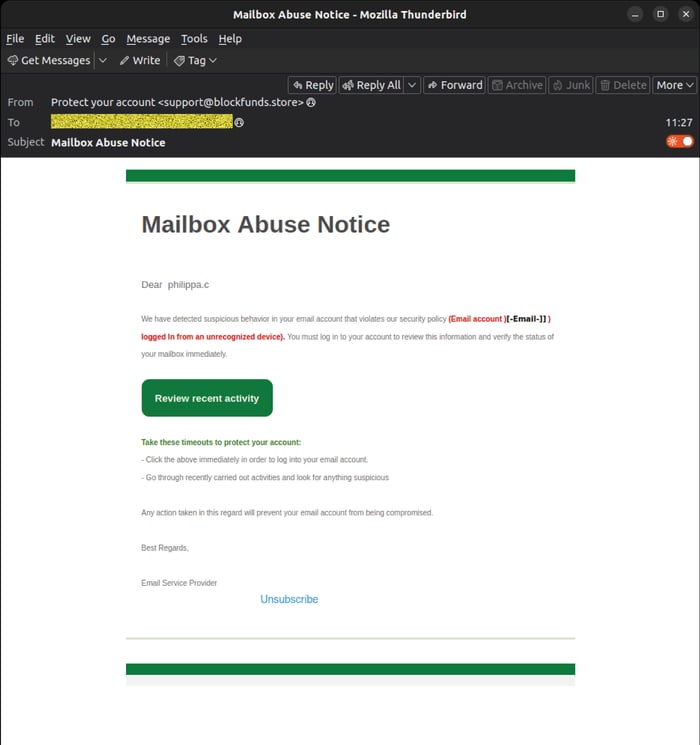Maximize the Thunderbird window
Viewport: 700px width, 745px height.
[x=661, y=14]
